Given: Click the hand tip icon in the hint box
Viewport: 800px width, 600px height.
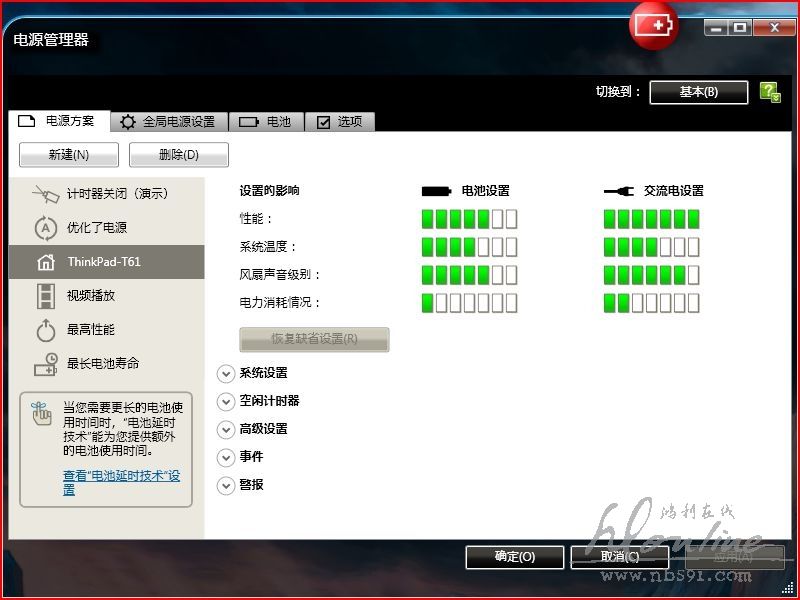Looking at the screenshot, I should pyautogui.click(x=41, y=414).
